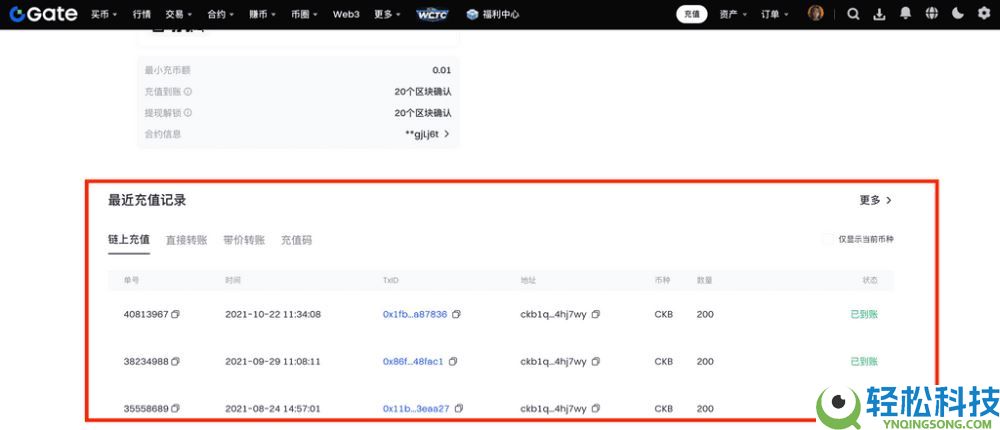Expand the 订单 dropdown
The width and height of the screenshot is (1000, 430).
[775, 14]
